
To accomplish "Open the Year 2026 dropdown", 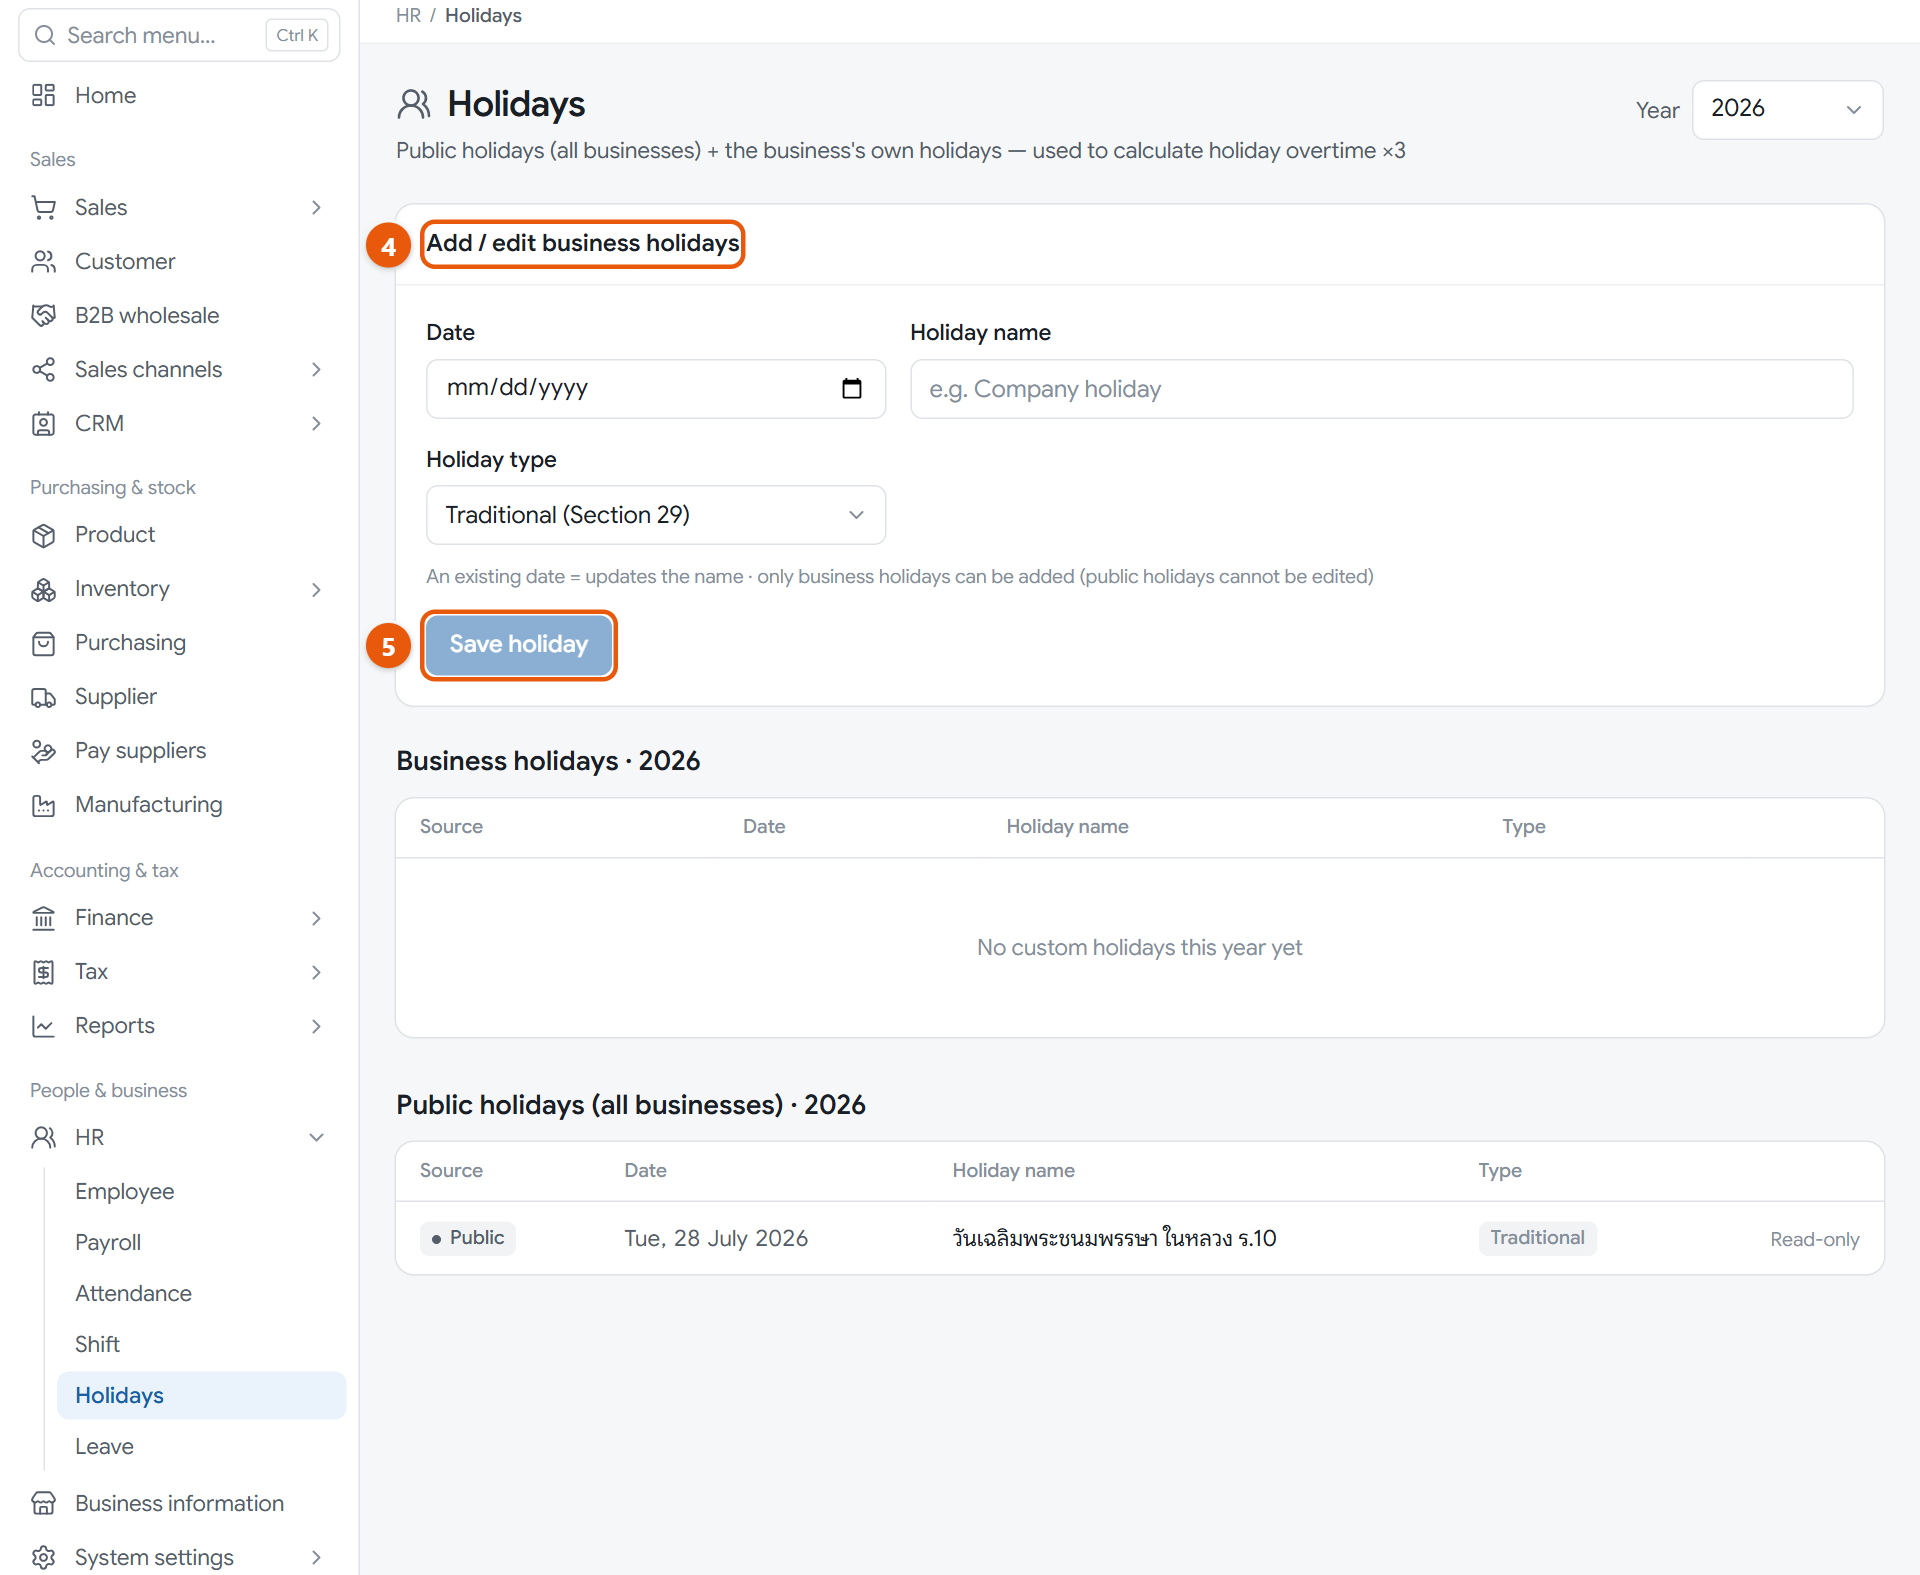I will click(x=1787, y=109).
